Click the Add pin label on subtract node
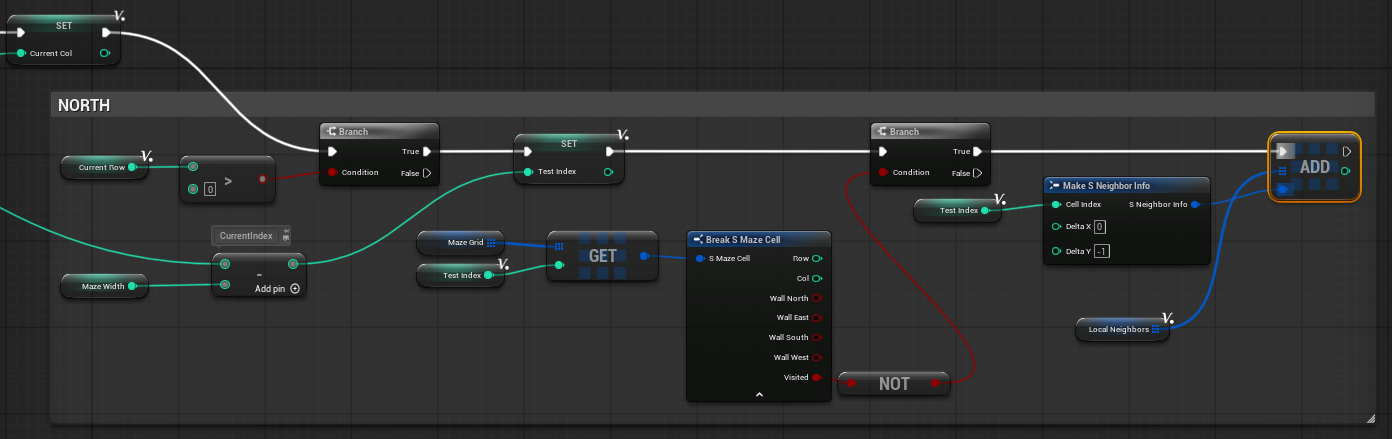 [269, 288]
